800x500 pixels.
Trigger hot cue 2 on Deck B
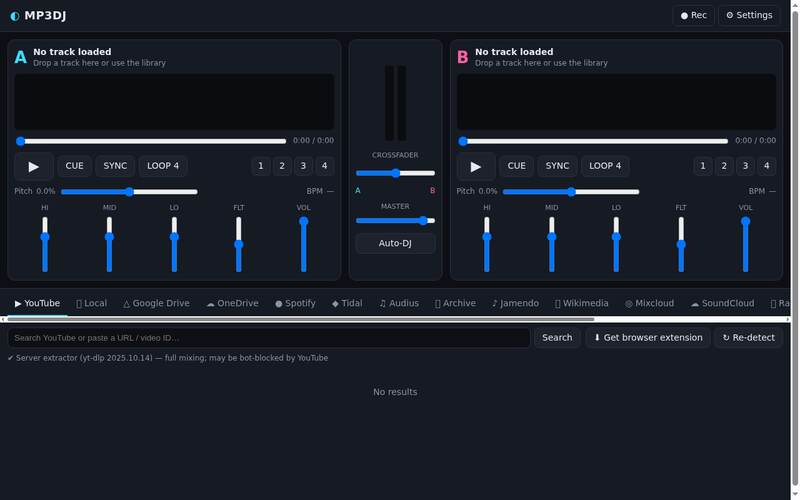click(724, 166)
